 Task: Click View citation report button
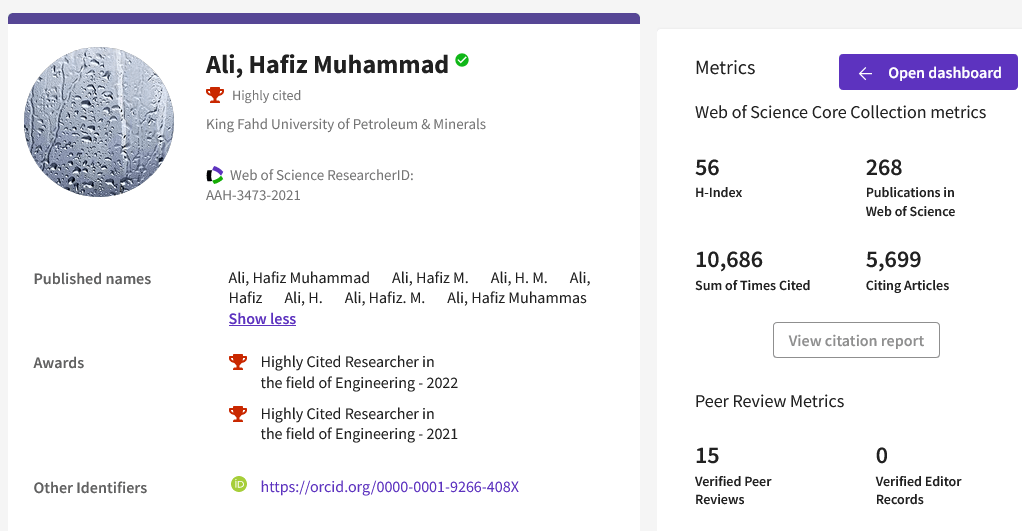tap(856, 340)
